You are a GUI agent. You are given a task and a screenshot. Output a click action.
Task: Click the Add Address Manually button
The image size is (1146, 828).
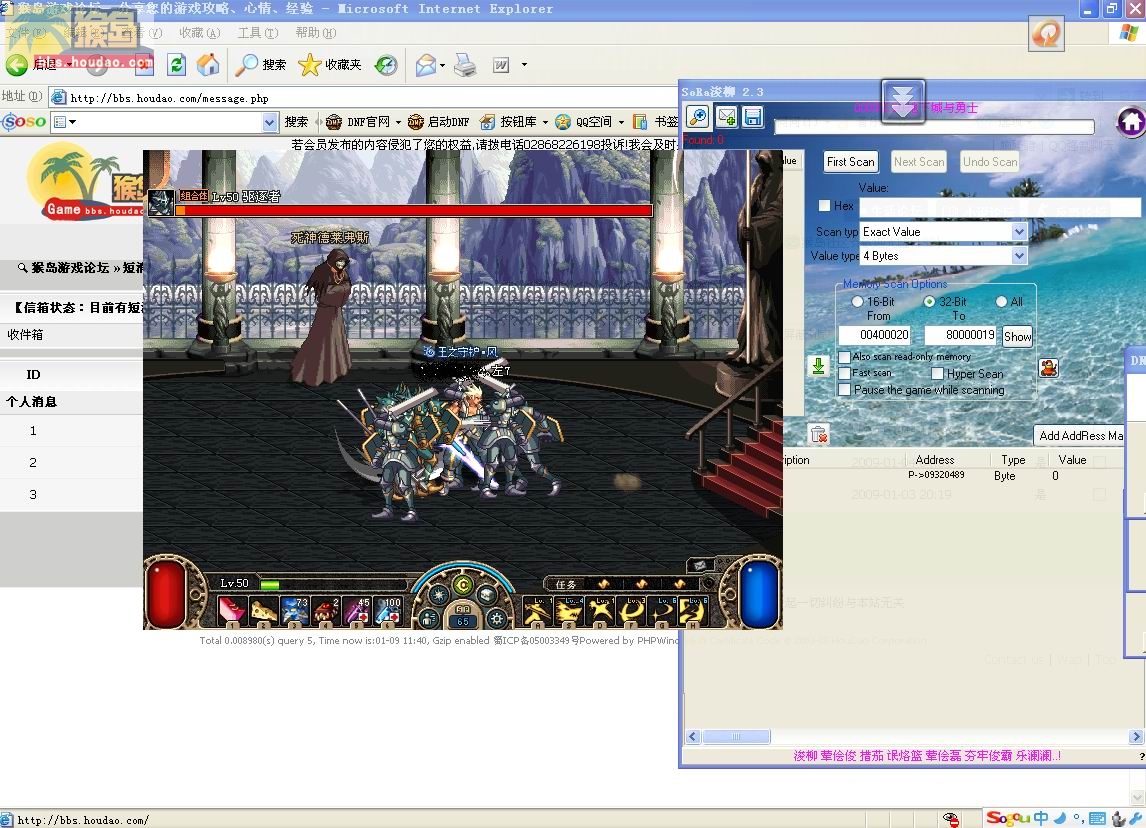pyautogui.click(x=1080, y=436)
